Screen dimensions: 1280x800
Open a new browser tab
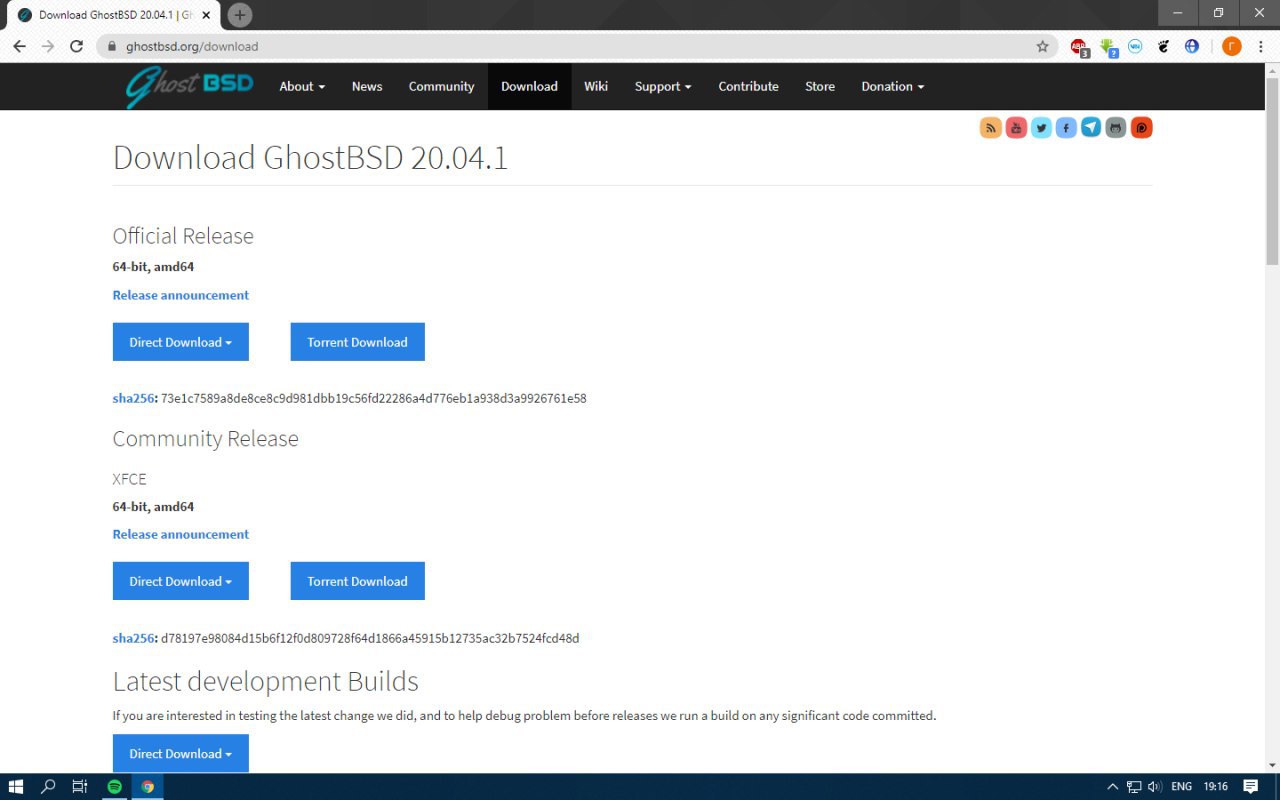(x=239, y=15)
